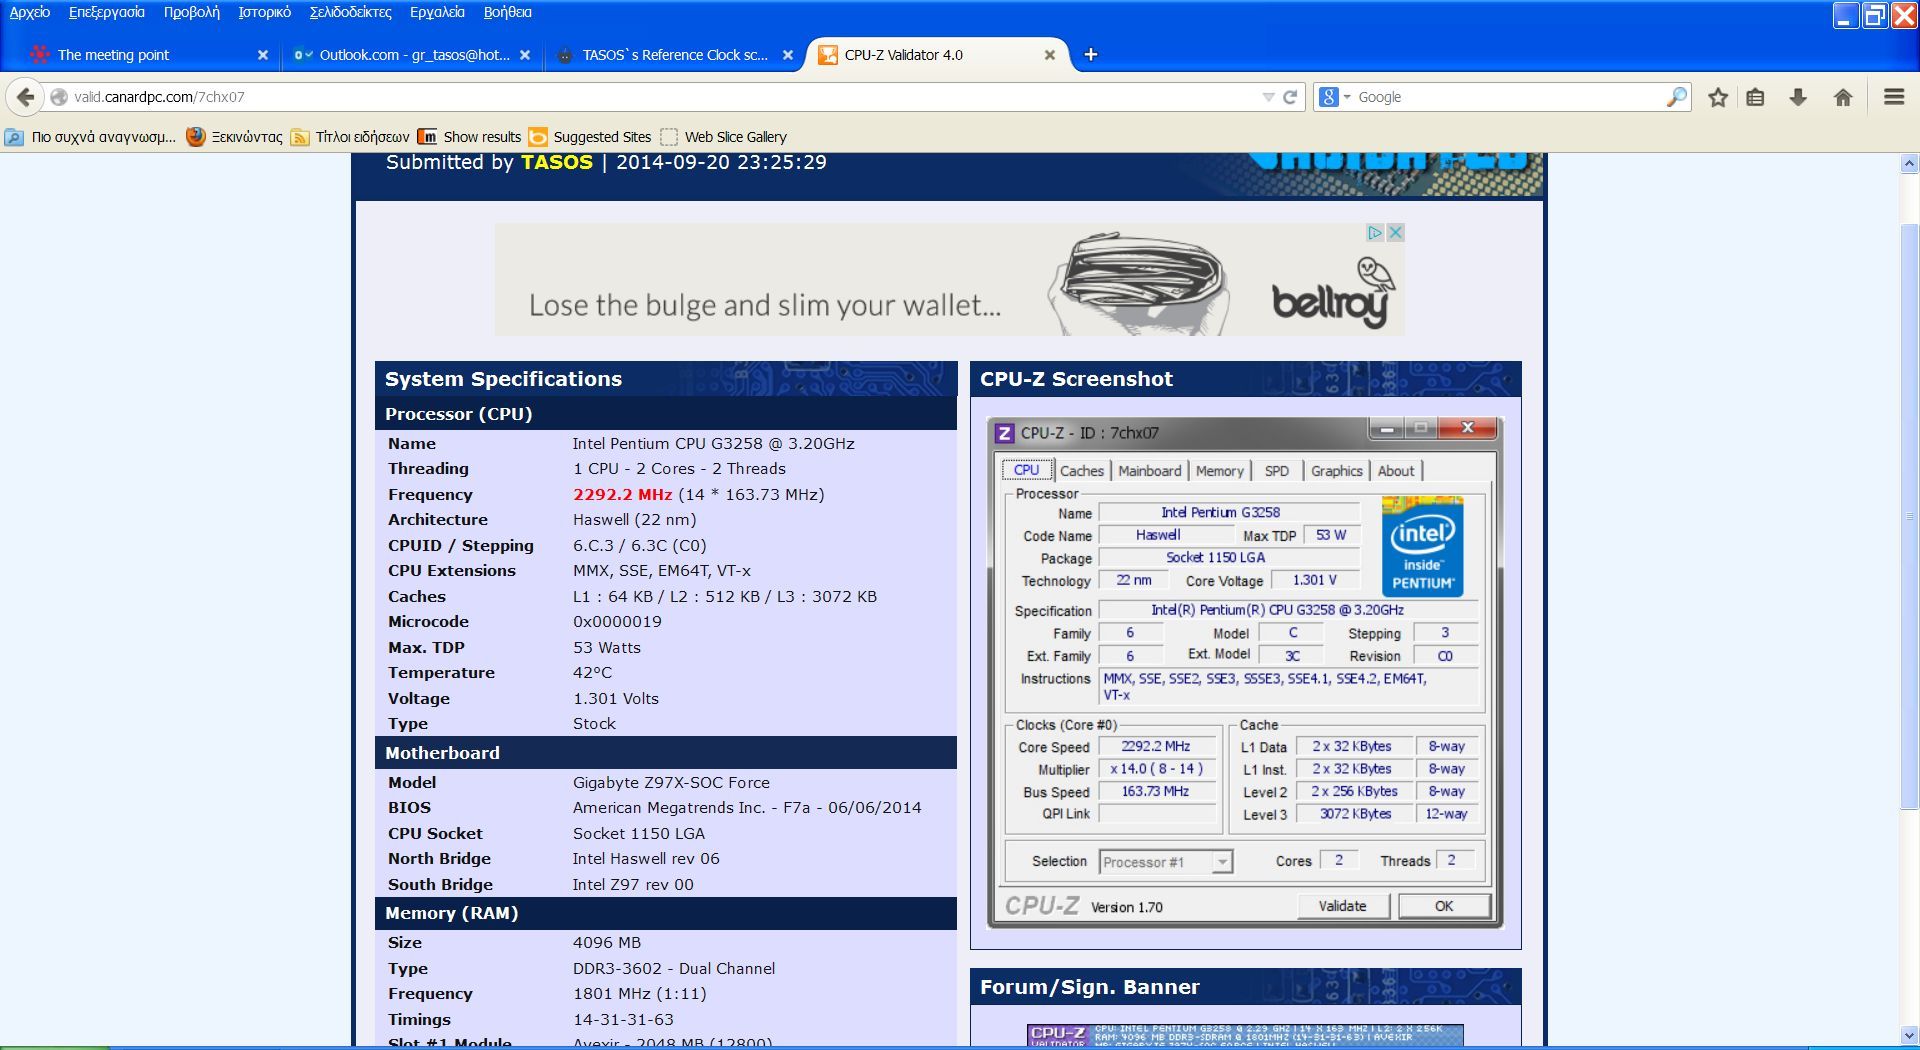
Task: Click the vertical scrollbar thumb
Action: [1909, 515]
